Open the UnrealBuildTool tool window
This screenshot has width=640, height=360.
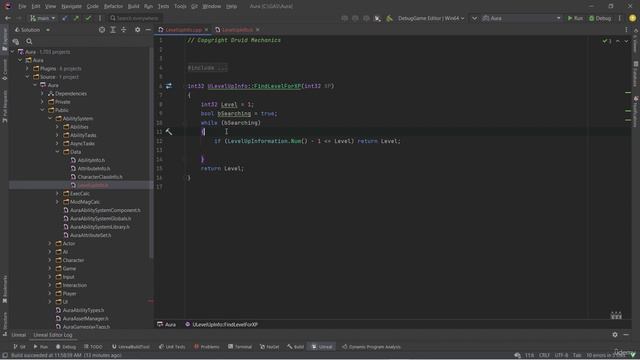point(131,347)
